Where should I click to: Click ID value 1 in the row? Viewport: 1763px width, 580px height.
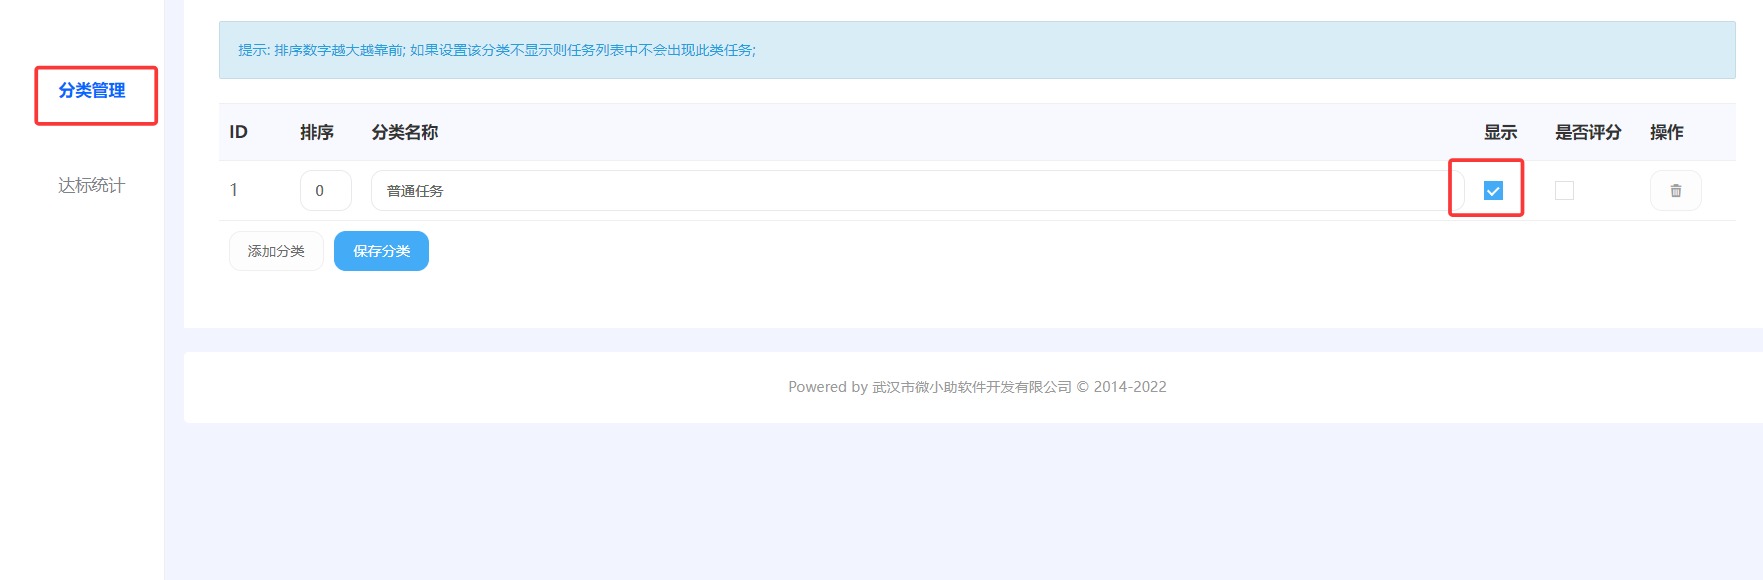point(234,190)
